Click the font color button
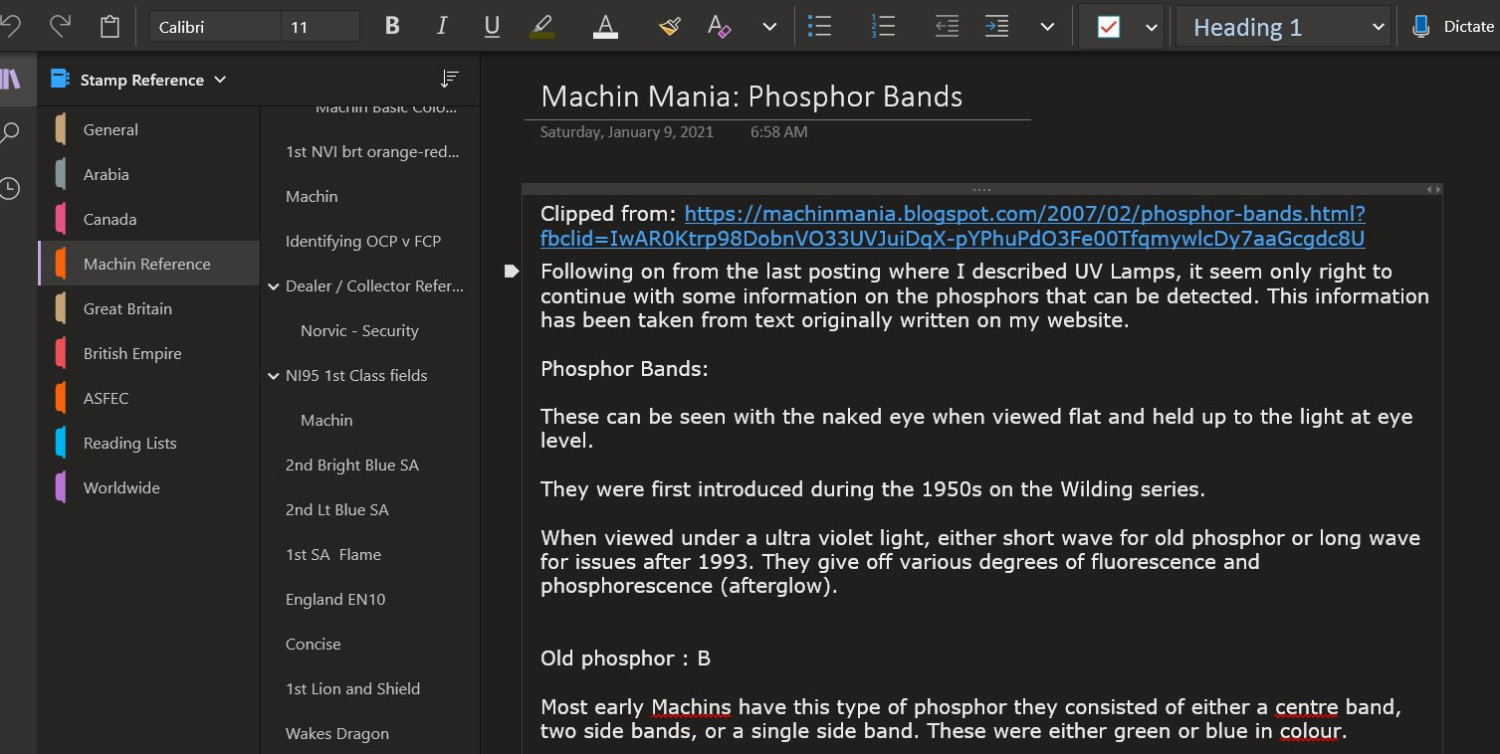 pyautogui.click(x=605, y=27)
